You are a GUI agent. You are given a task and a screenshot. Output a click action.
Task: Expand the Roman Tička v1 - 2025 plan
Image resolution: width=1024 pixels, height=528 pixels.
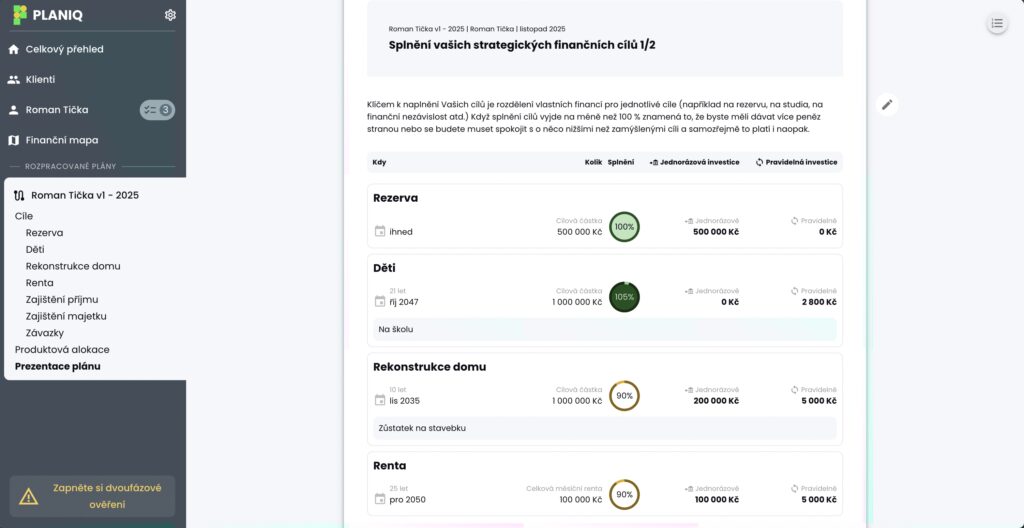point(84,195)
